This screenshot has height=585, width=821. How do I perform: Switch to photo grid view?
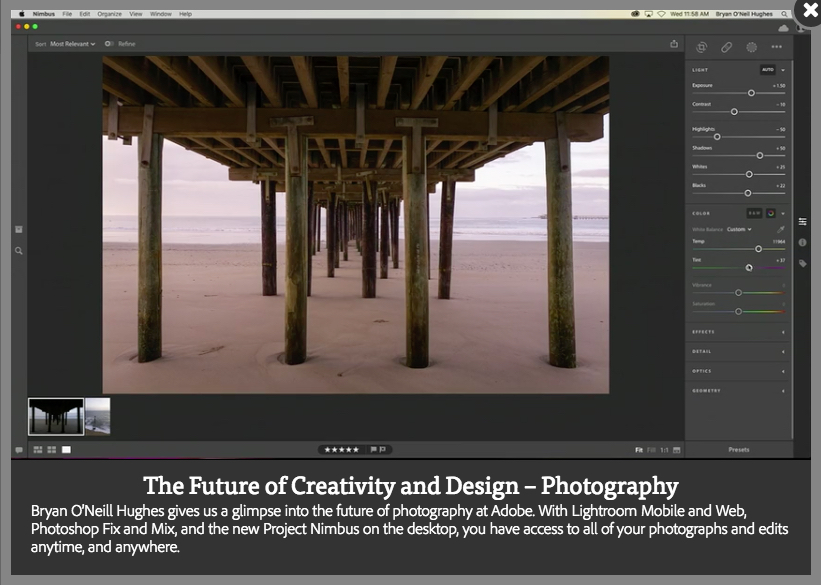point(38,450)
